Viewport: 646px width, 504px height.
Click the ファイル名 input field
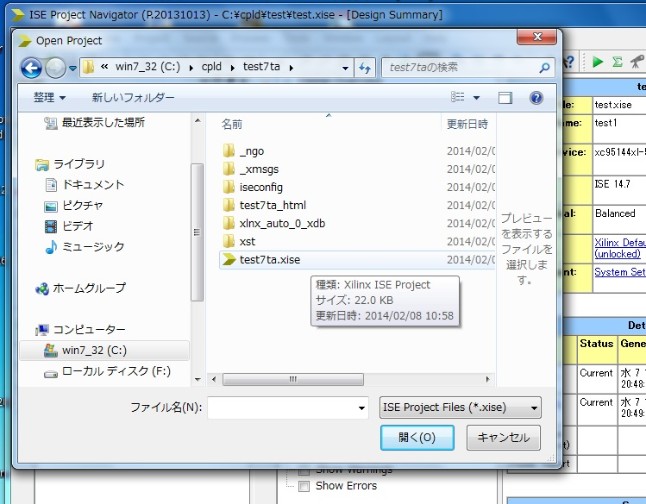[288, 408]
